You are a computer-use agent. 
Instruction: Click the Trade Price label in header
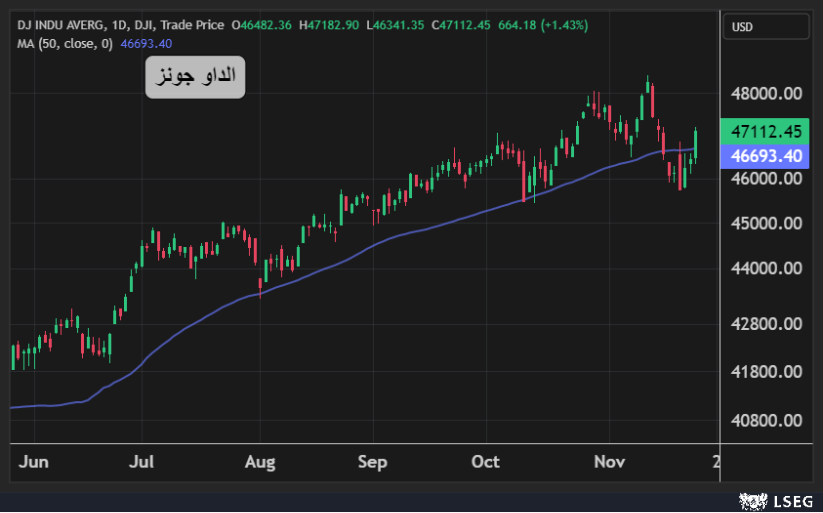[194, 24]
